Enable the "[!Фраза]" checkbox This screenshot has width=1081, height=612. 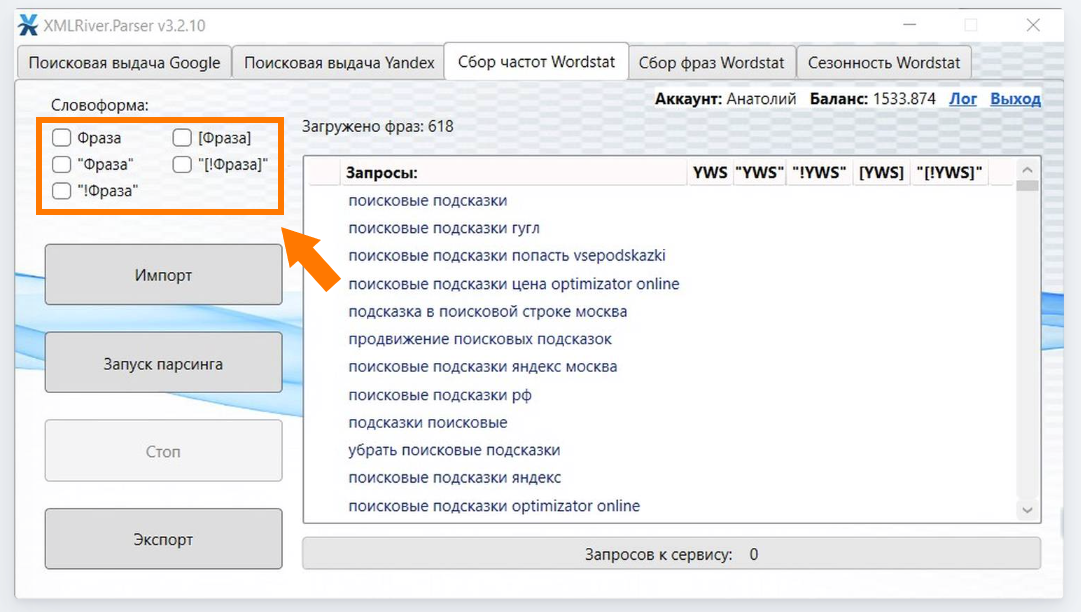(x=182, y=164)
